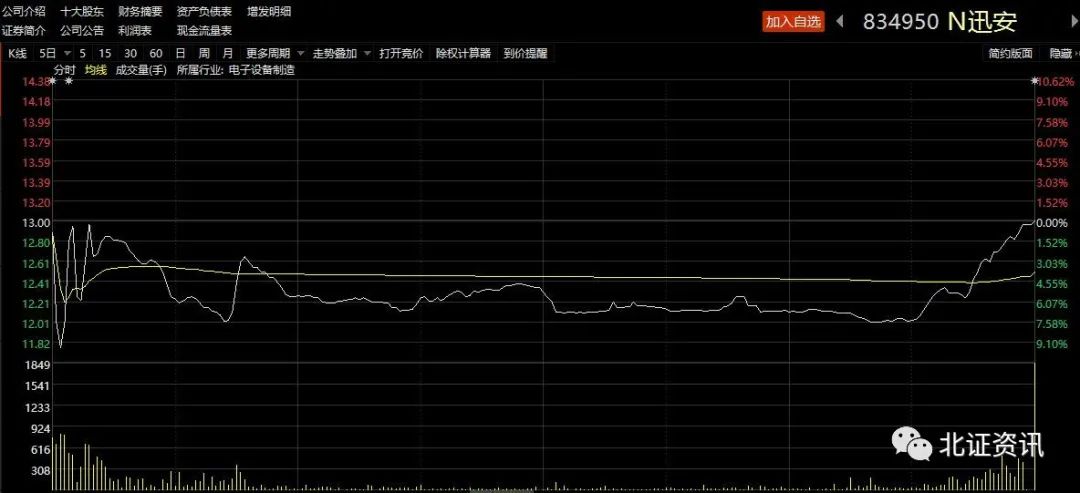Go to next stock with the right arrow

(1072, 21)
